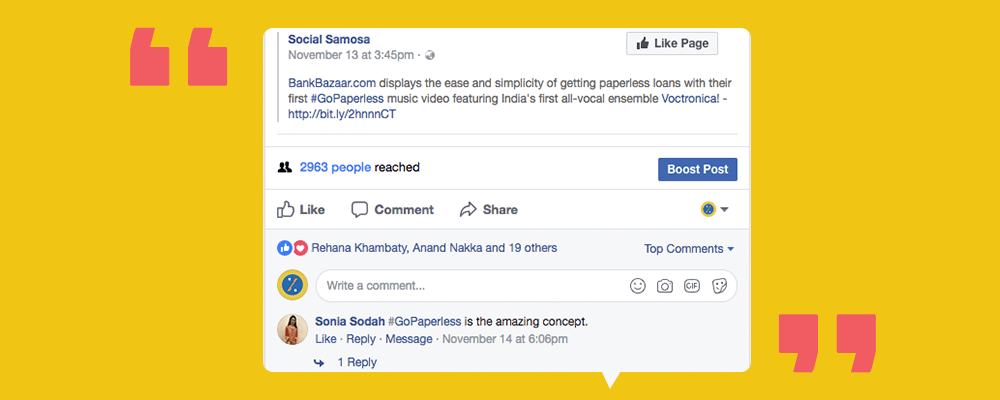Open the GIF picker icon

tap(692, 286)
